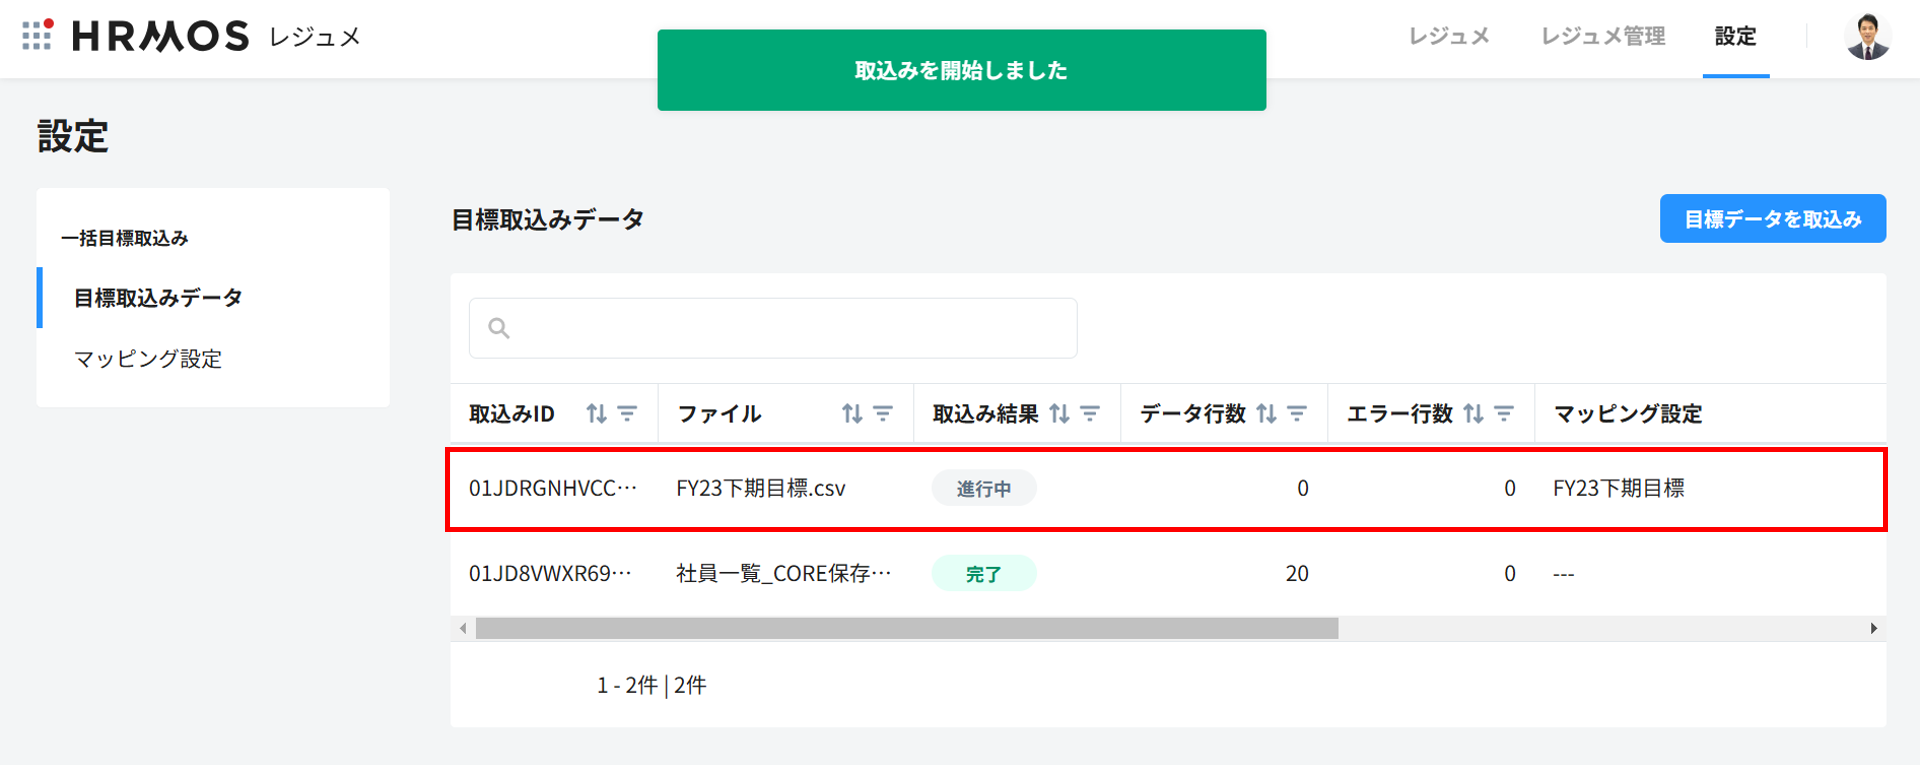Sort table by エラー行数 column
The height and width of the screenshot is (765, 1920).
[1474, 413]
